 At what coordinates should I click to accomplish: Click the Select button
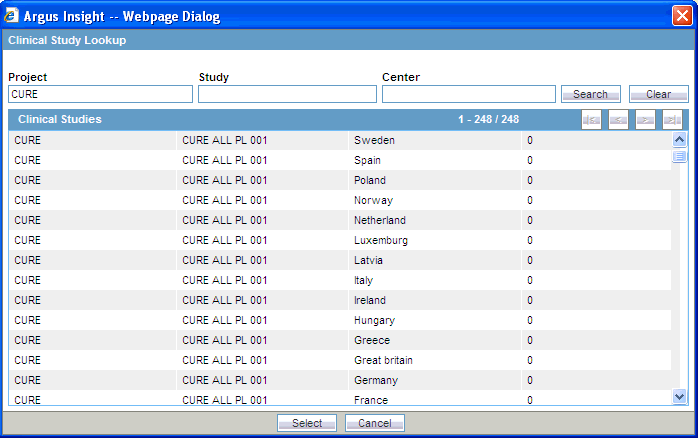tap(307, 423)
